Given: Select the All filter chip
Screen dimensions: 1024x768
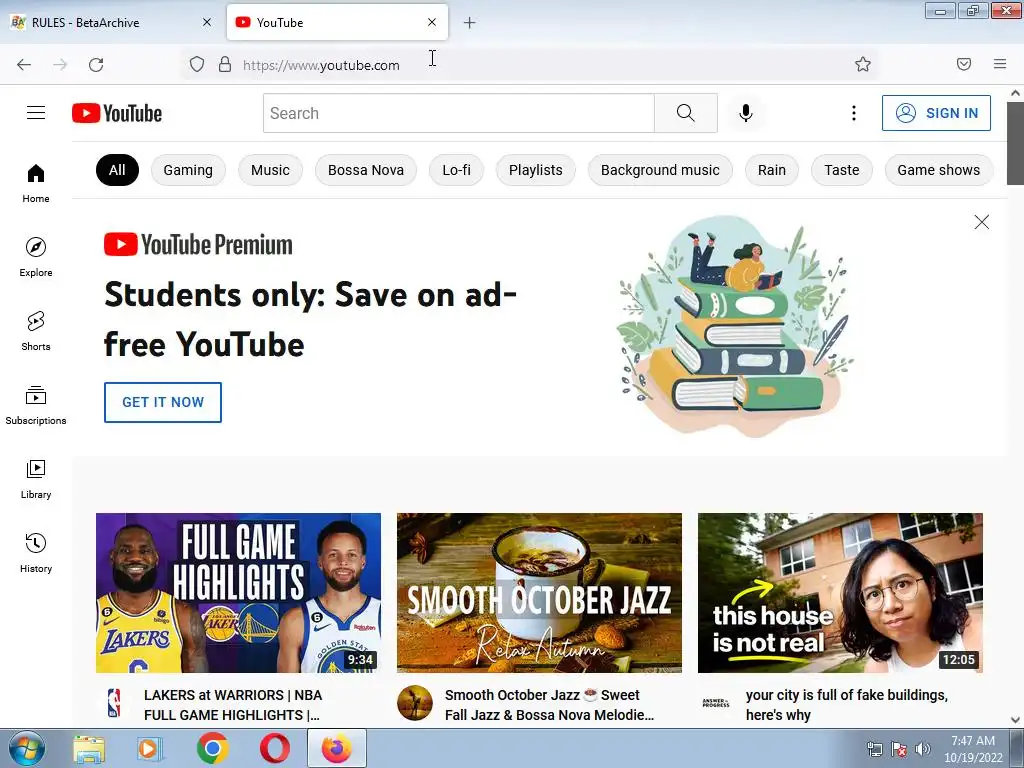Looking at the screenshot, I should (x=118, y=170).
